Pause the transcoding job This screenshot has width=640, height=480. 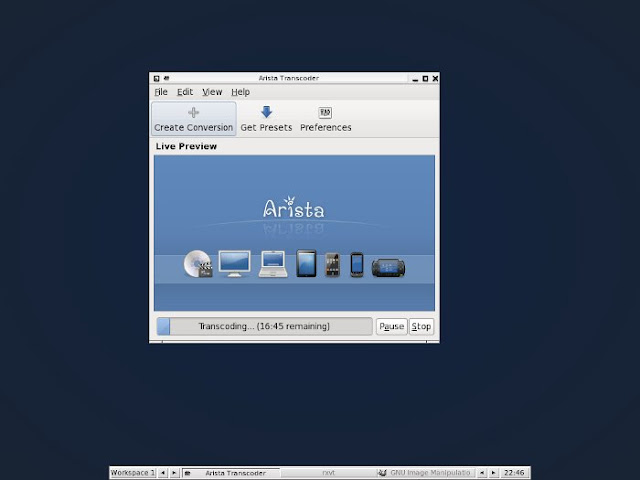(391, 326)
